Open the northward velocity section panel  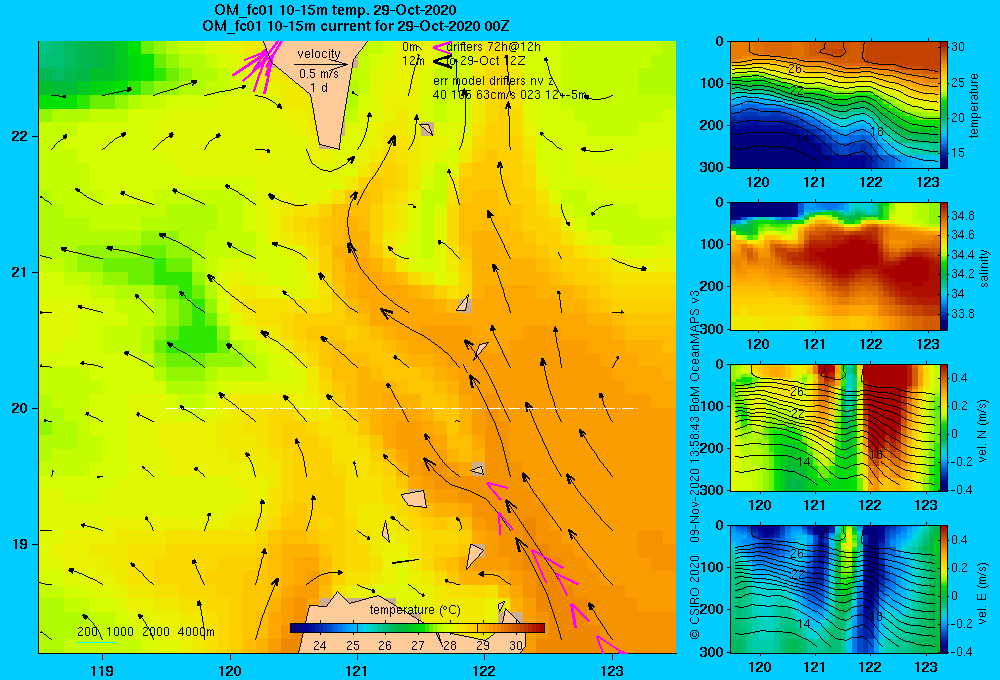[x=834, y=427]
